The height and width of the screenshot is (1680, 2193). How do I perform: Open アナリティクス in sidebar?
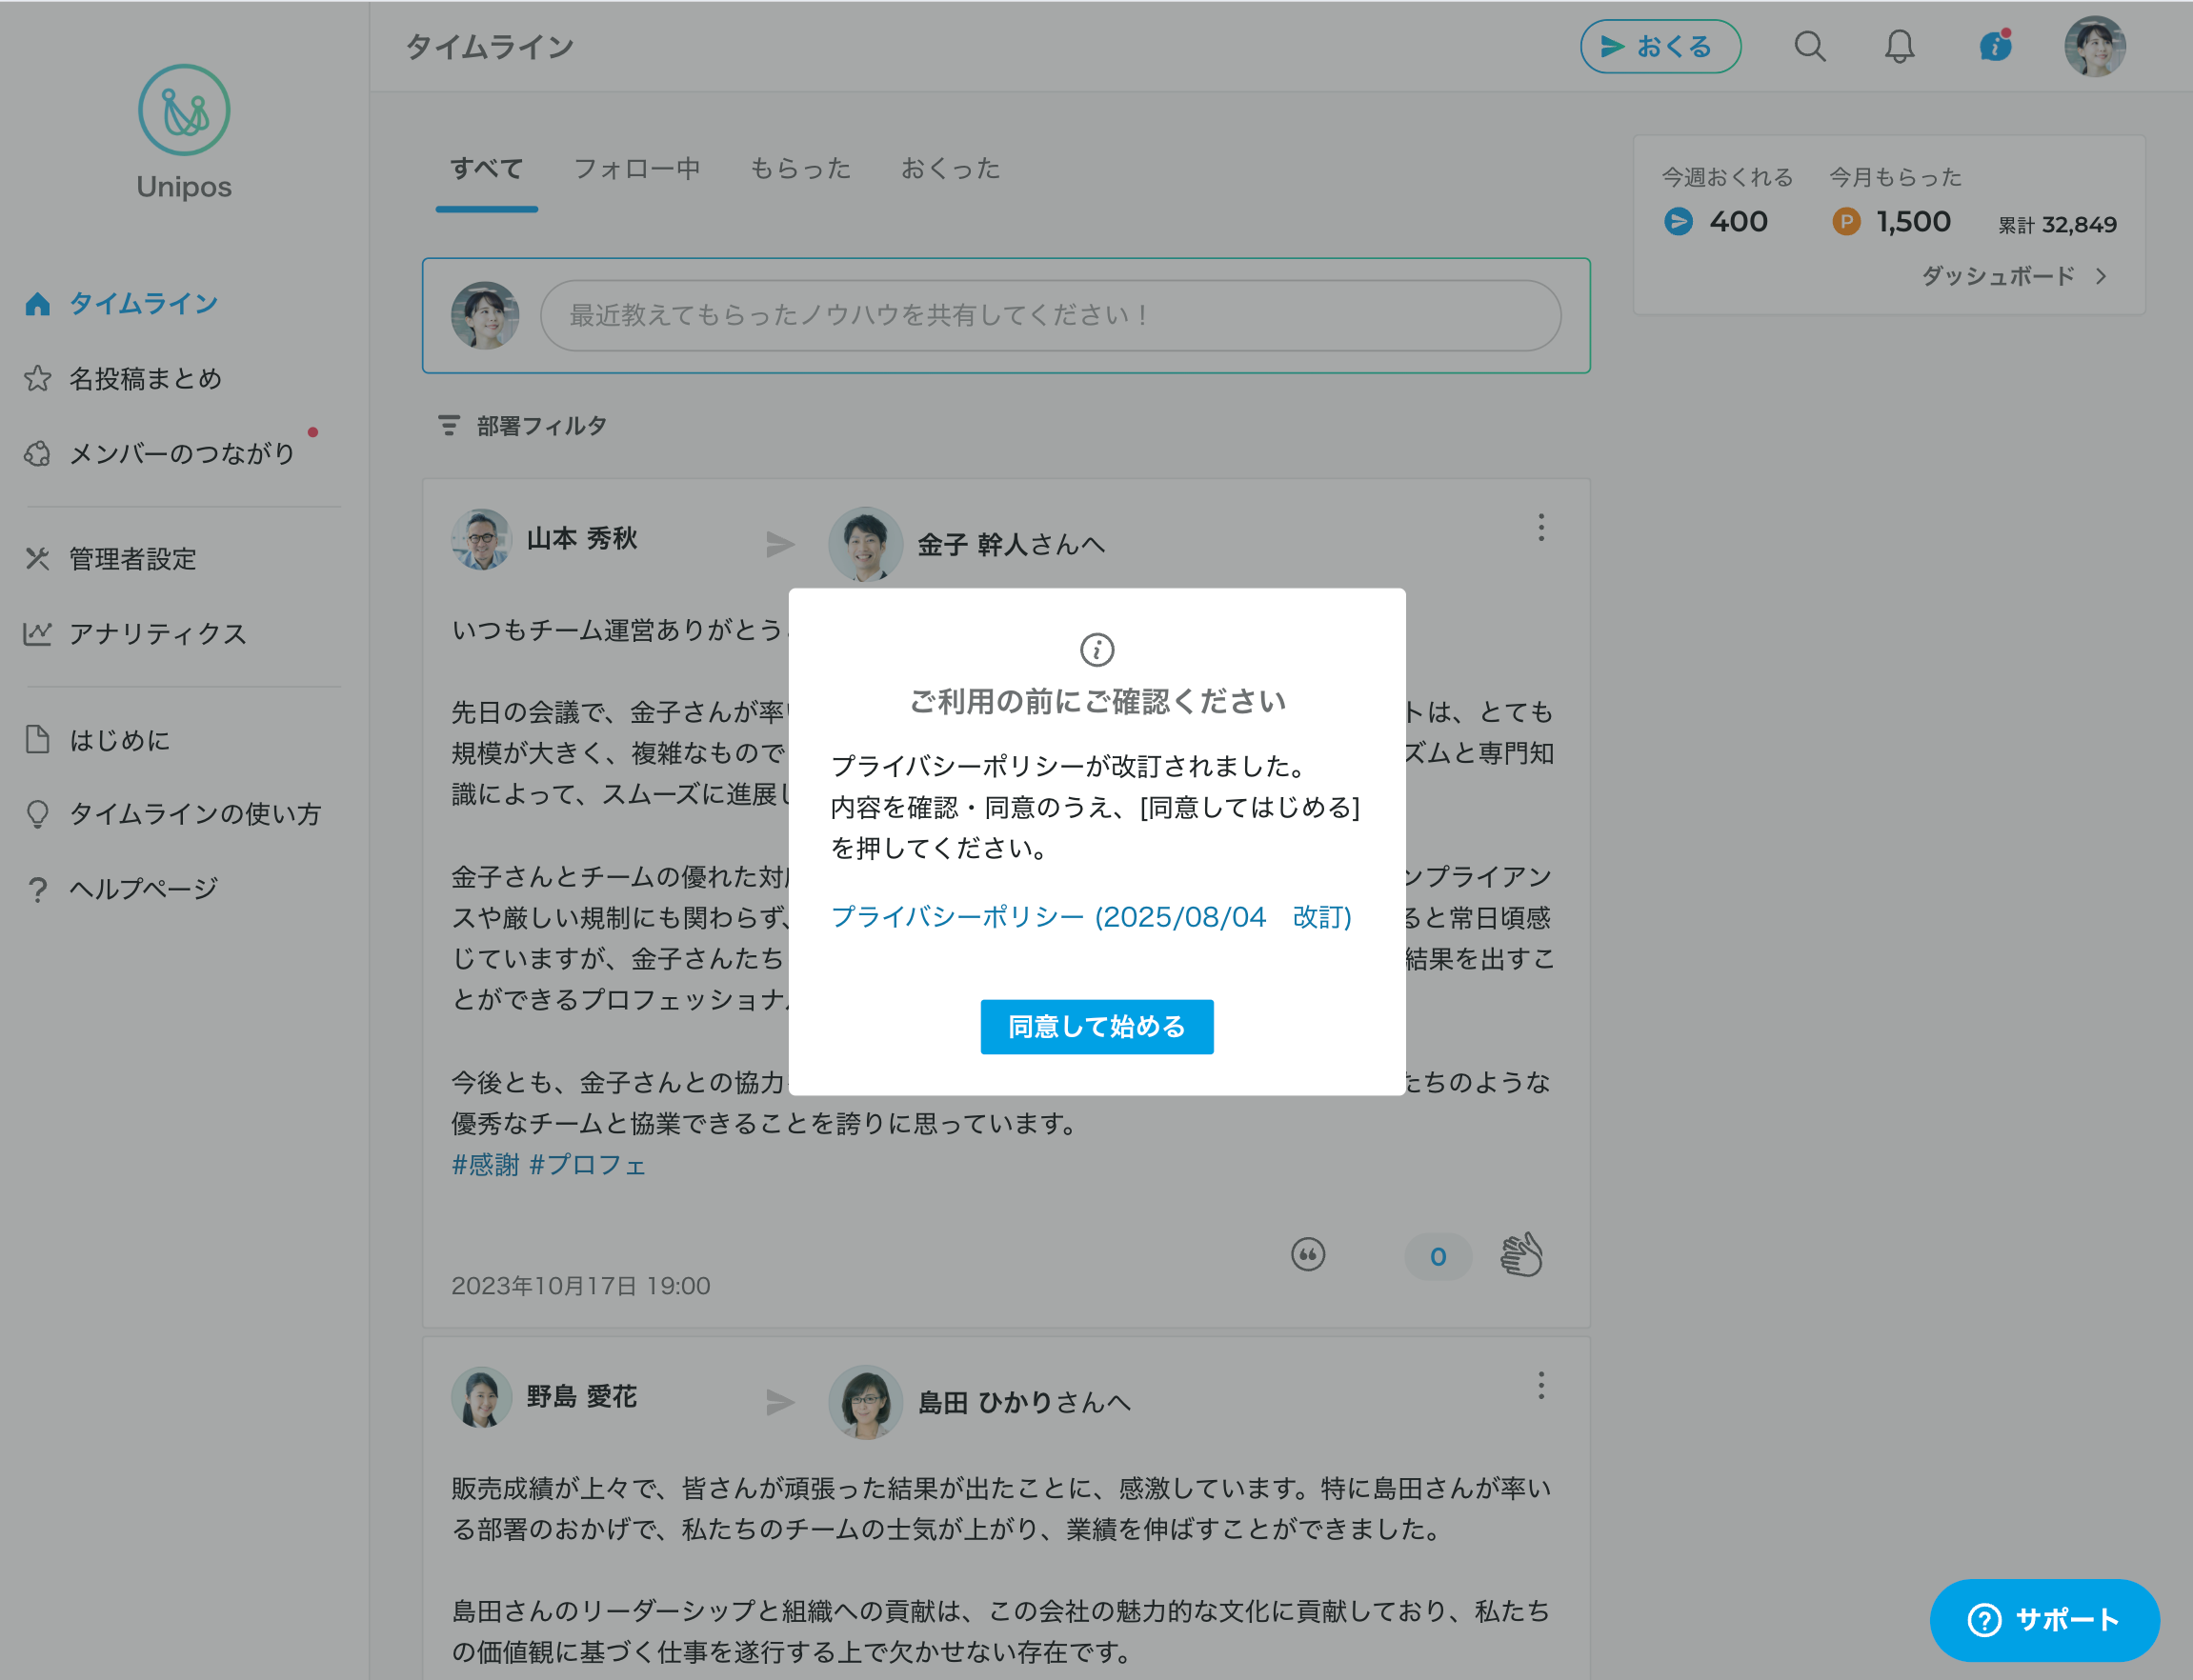(157, 634)
